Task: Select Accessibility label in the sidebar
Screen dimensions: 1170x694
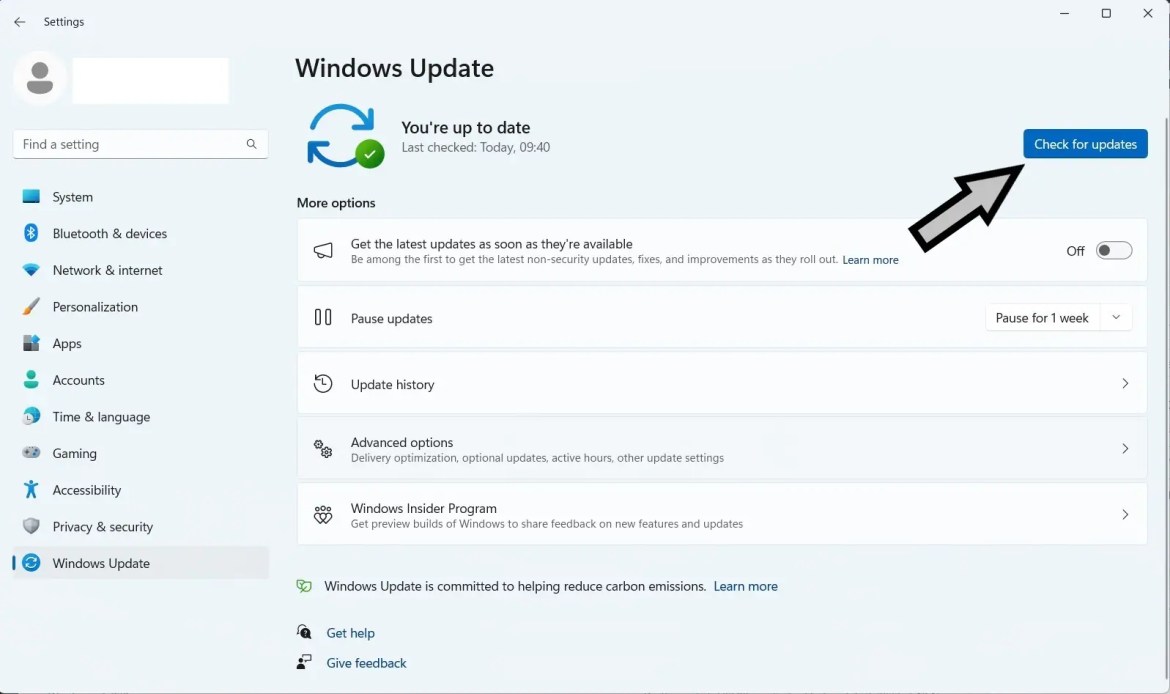Action: click(x=87, y=490)
